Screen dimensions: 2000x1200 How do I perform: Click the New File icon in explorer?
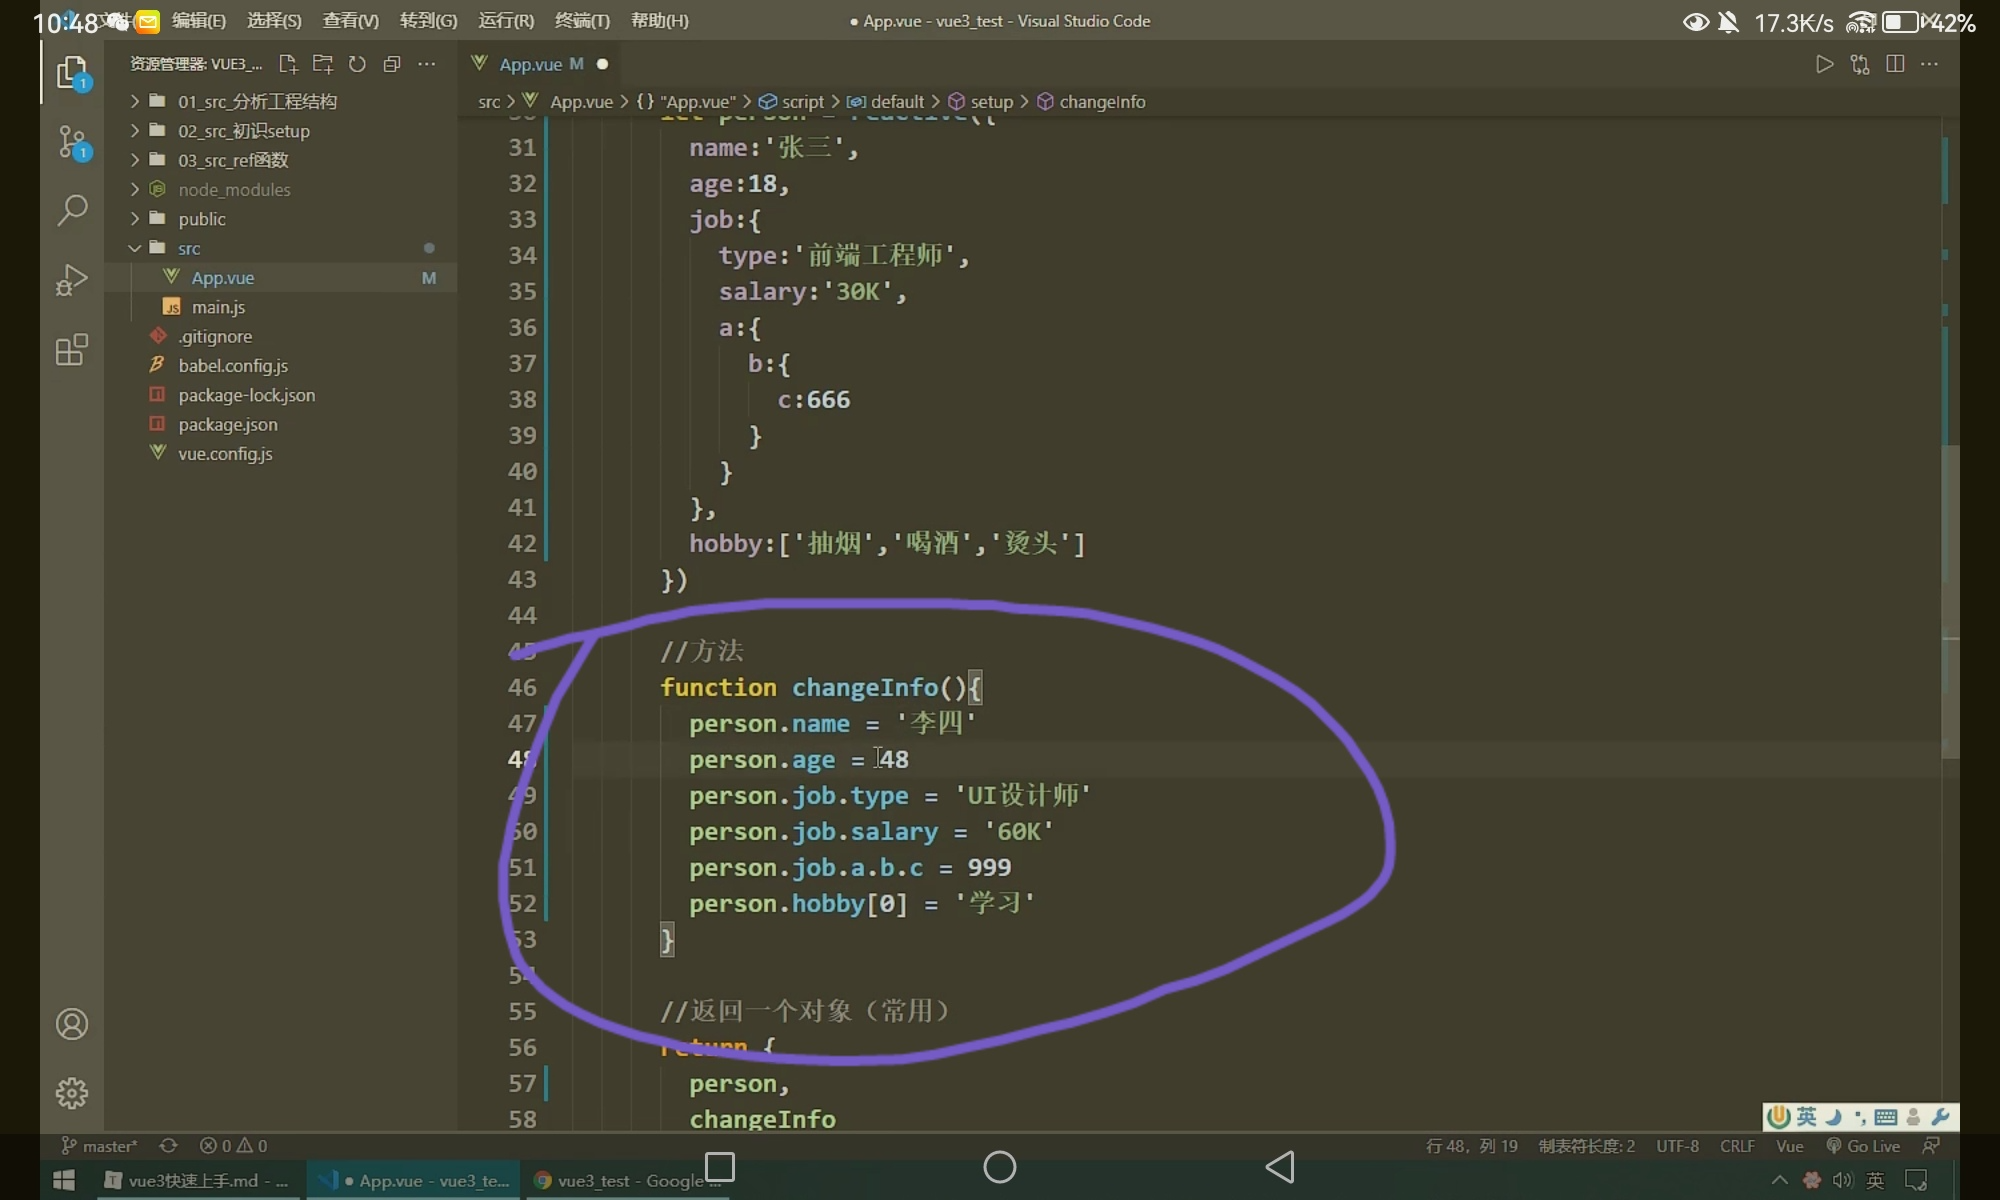(288, 64)
